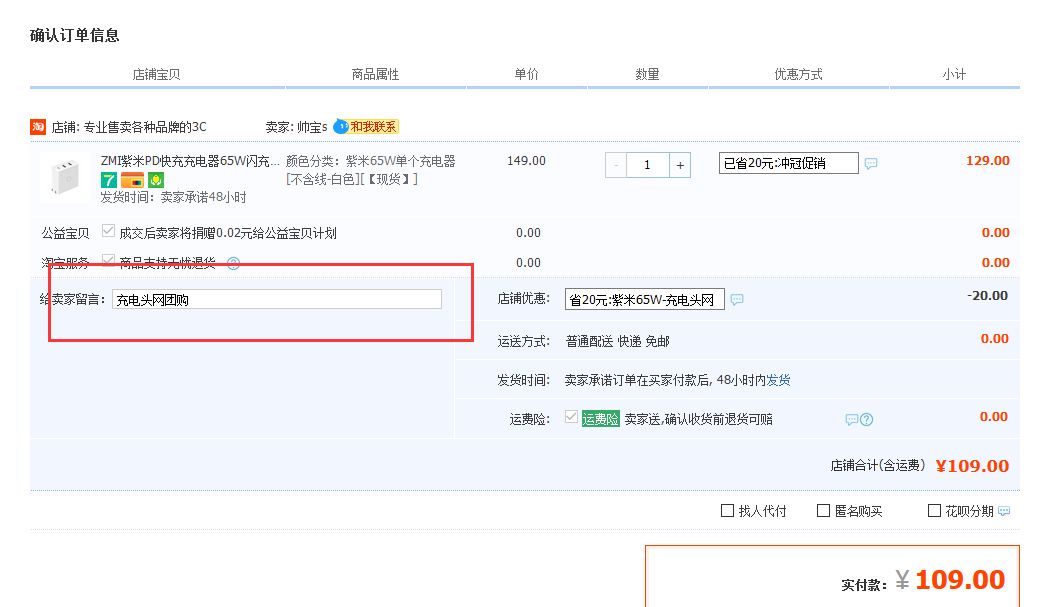
Task: Open the 已省20元:冲冠促销 discount dropdown
Action: [x=789, y=163]
